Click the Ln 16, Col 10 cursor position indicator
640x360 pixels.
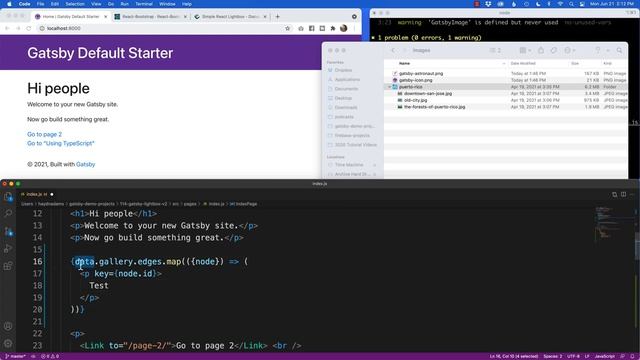pyautogui.click(x=514, y=356)
